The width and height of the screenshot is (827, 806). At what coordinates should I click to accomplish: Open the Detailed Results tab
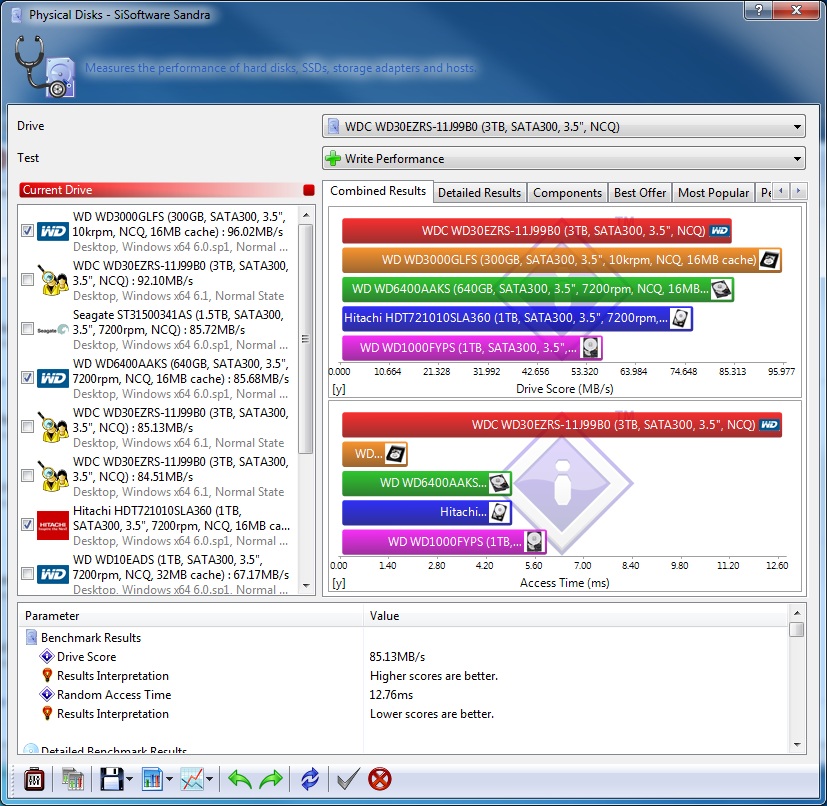tap(479, 193)
